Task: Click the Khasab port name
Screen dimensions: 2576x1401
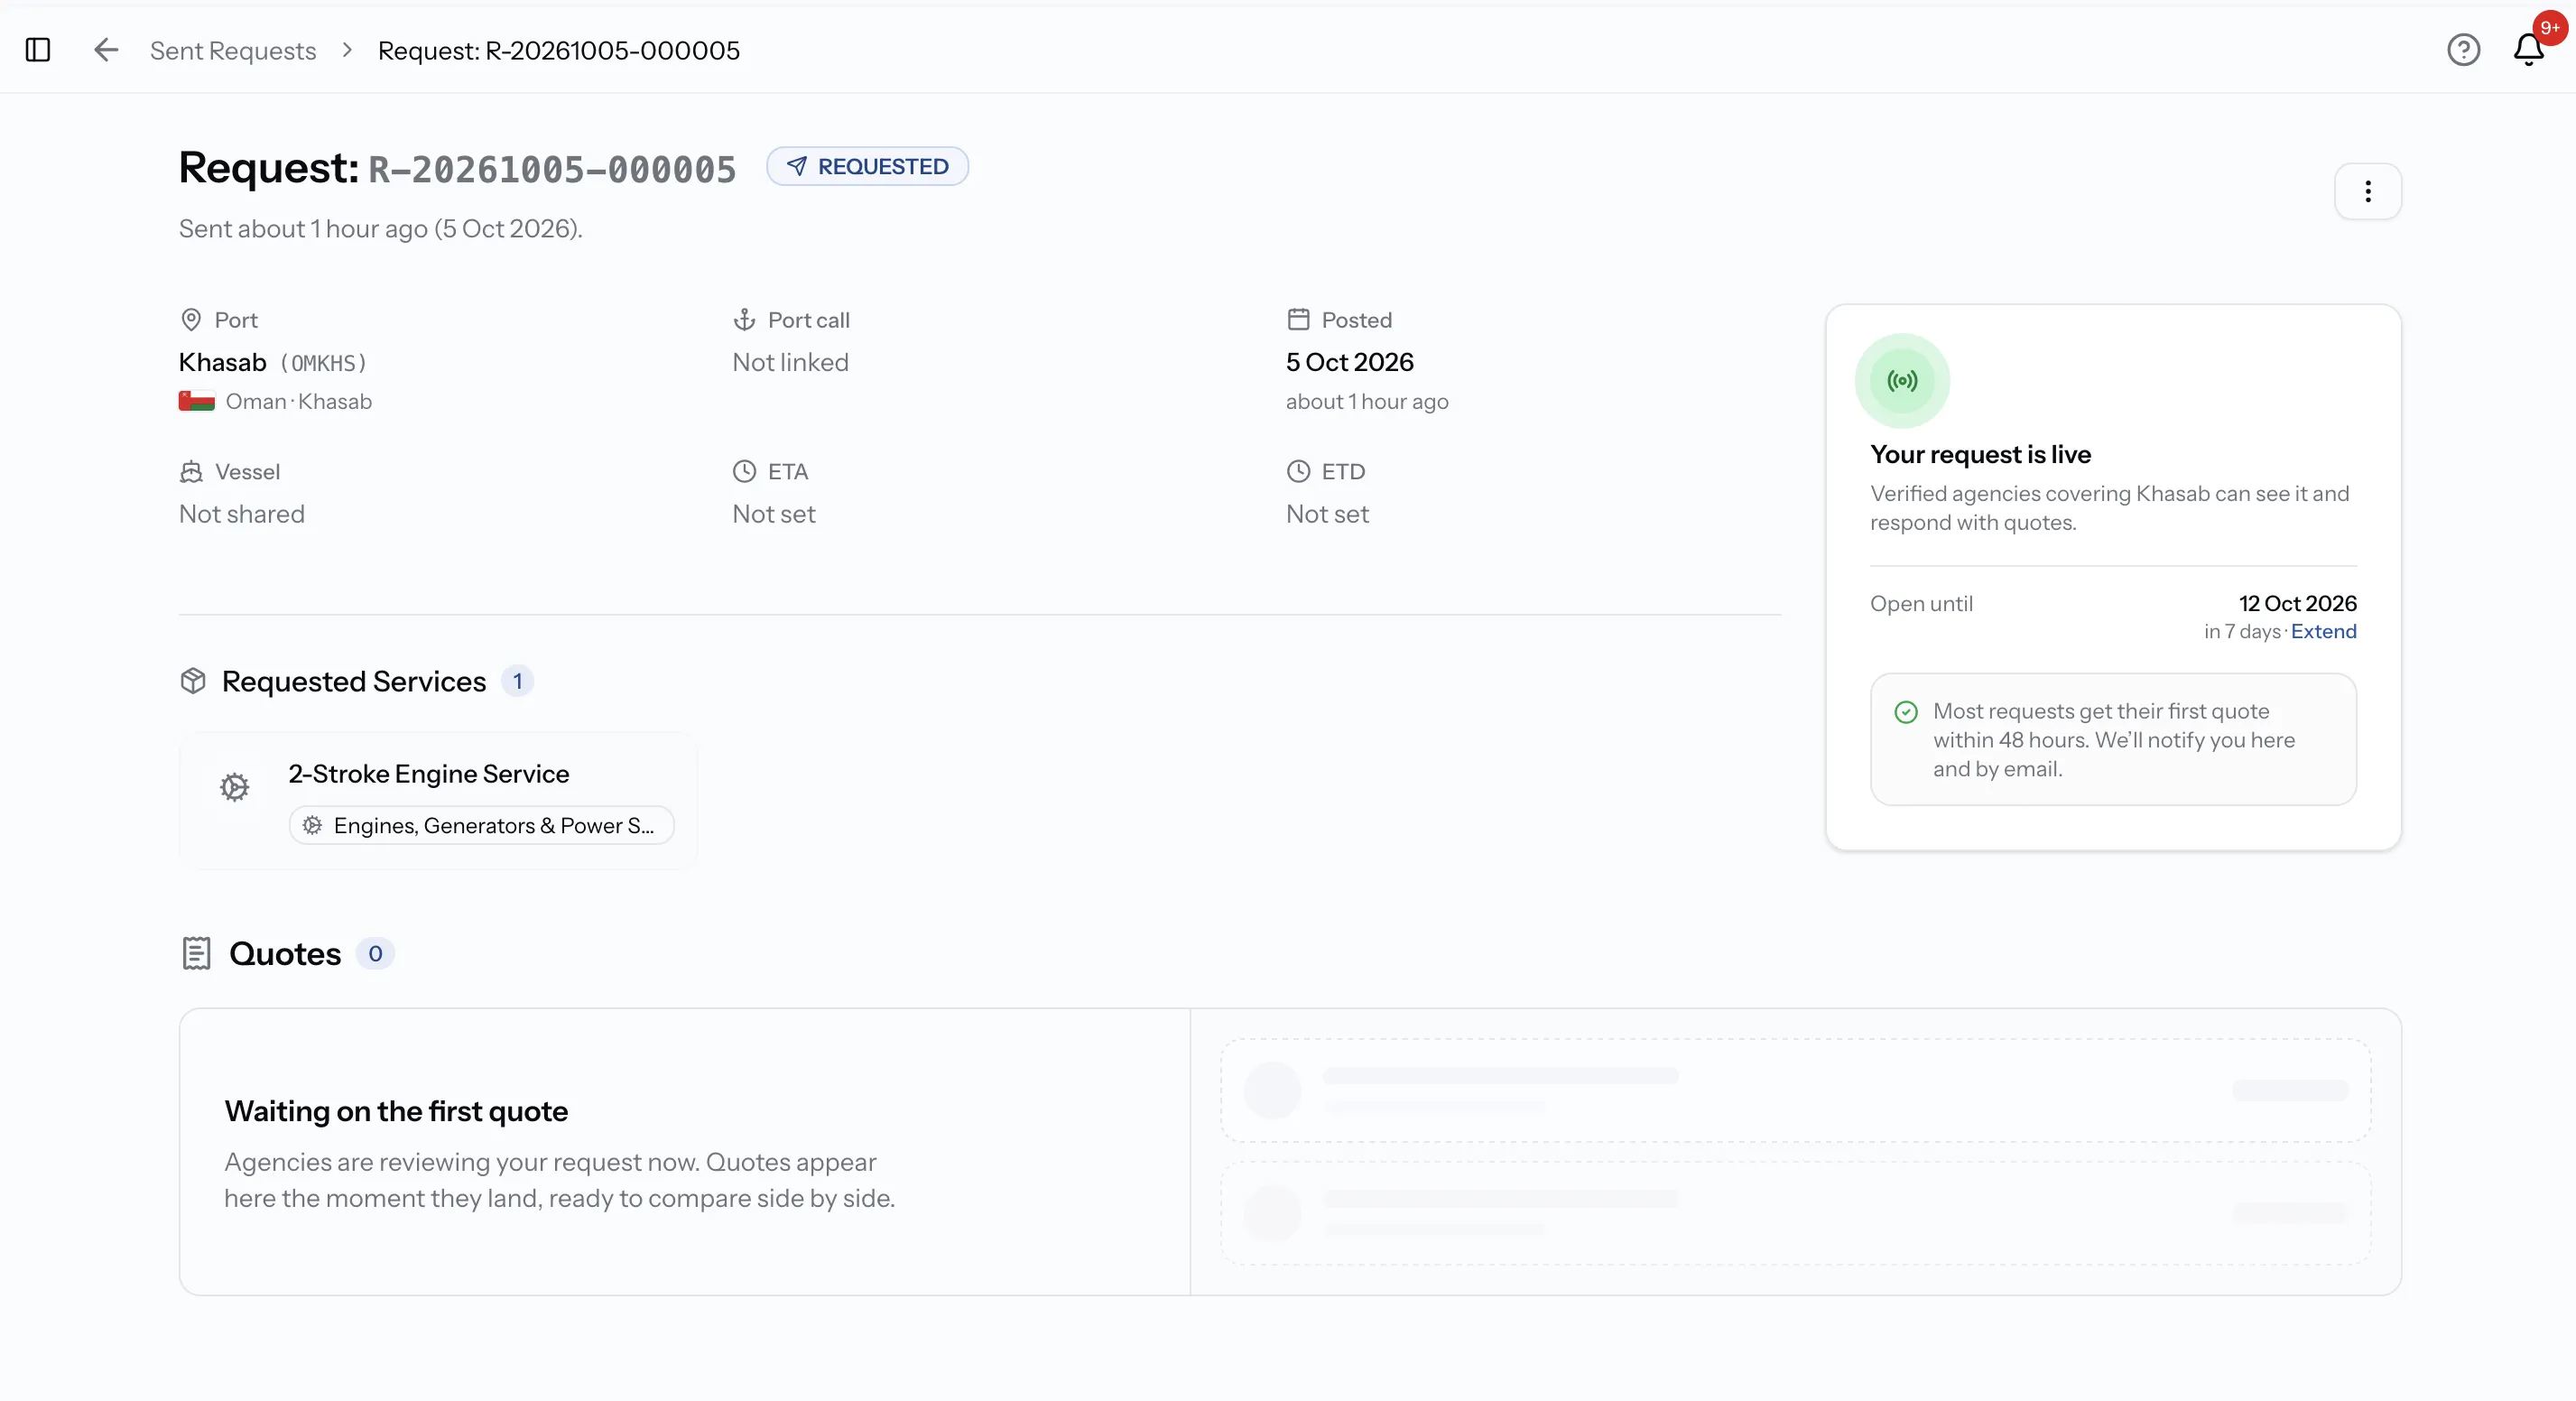Action: click(x=223, y=362)
